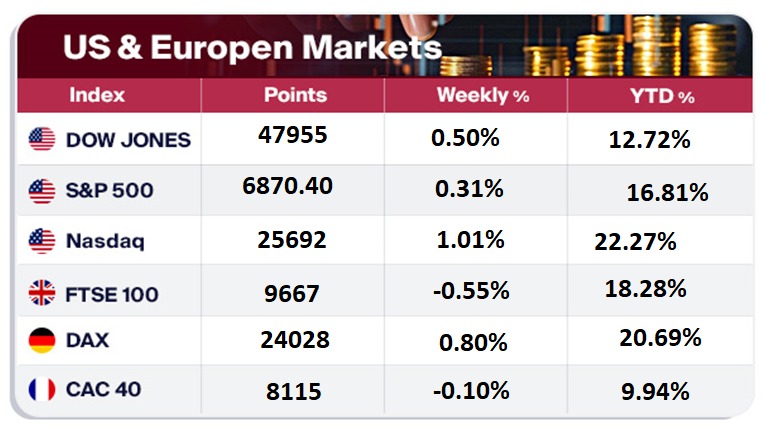
Task: Click the Nasdaq YTD value 22.27%
Action: click(634, 241)
